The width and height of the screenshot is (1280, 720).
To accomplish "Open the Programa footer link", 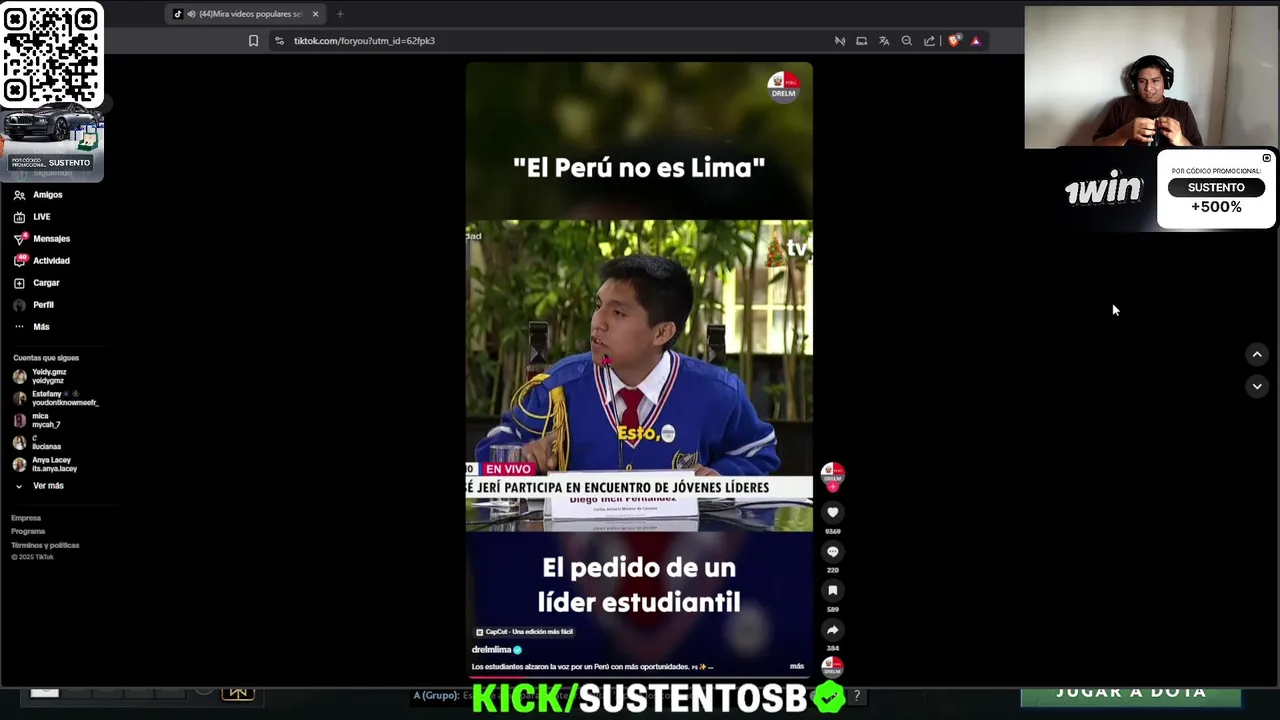I will [x=28, y=531].
